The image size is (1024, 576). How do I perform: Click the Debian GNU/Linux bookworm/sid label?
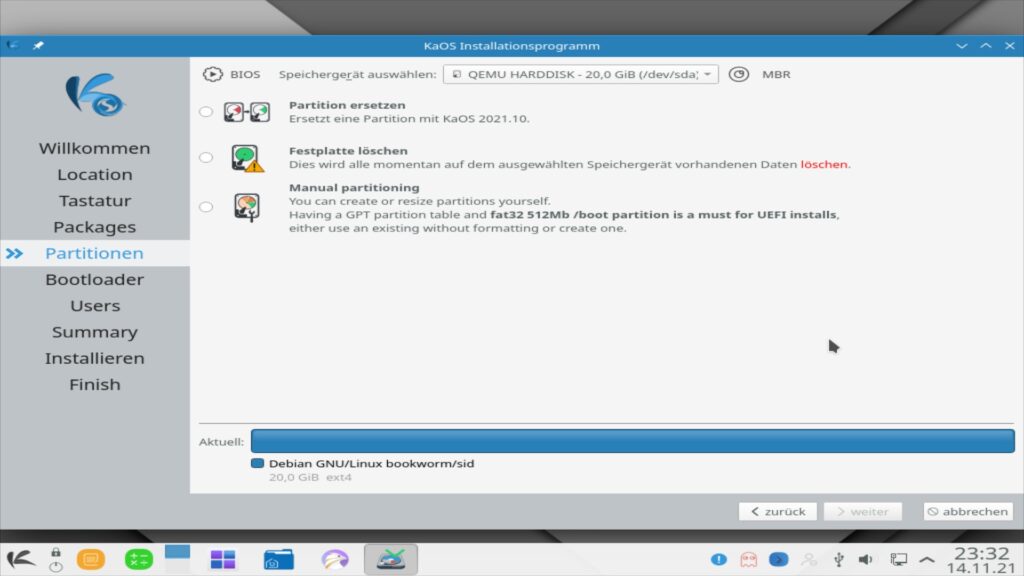372,464
